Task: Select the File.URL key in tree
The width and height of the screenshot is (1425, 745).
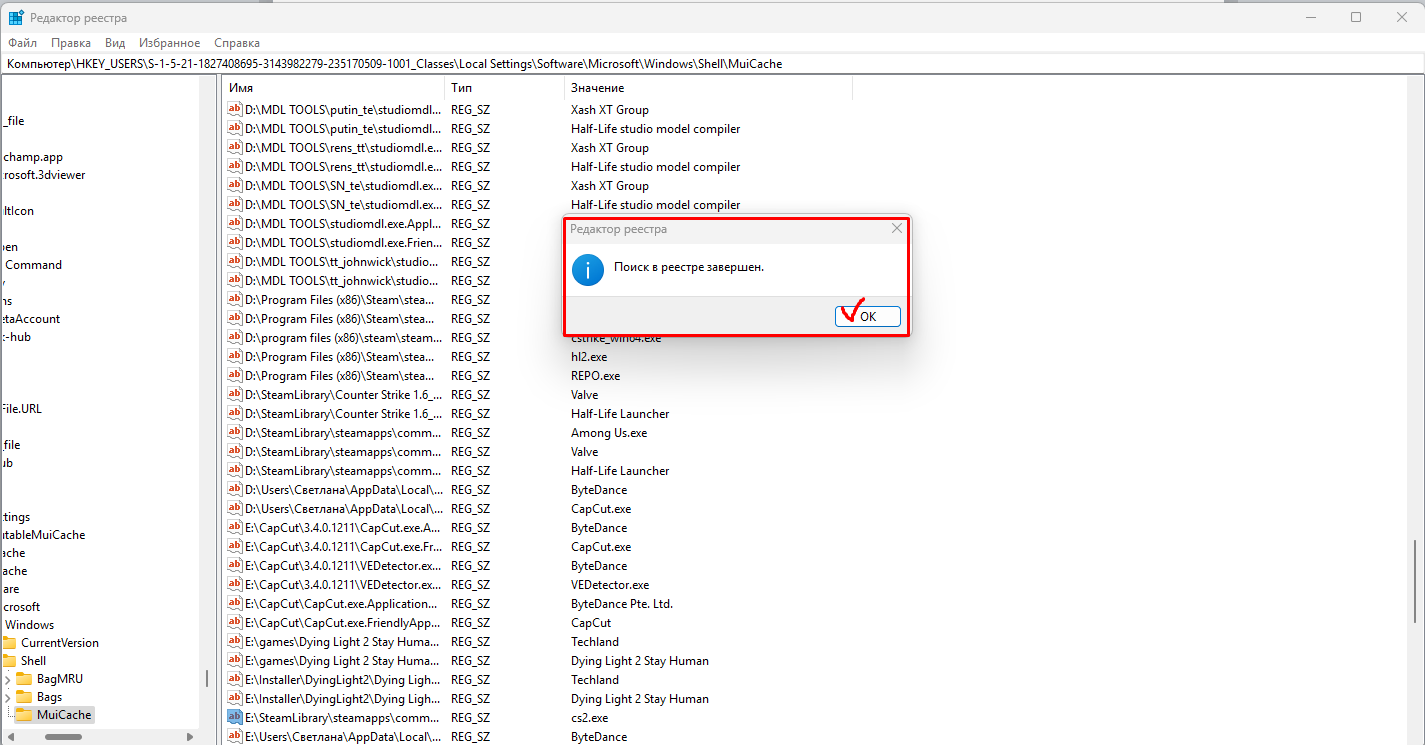Action: tap(20, 409)
